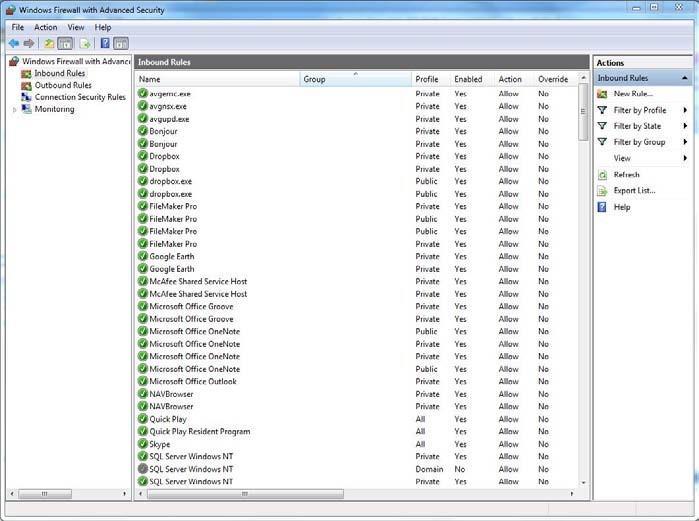Sort by the Enabled column header
The image size is (699, 521).
472,79
